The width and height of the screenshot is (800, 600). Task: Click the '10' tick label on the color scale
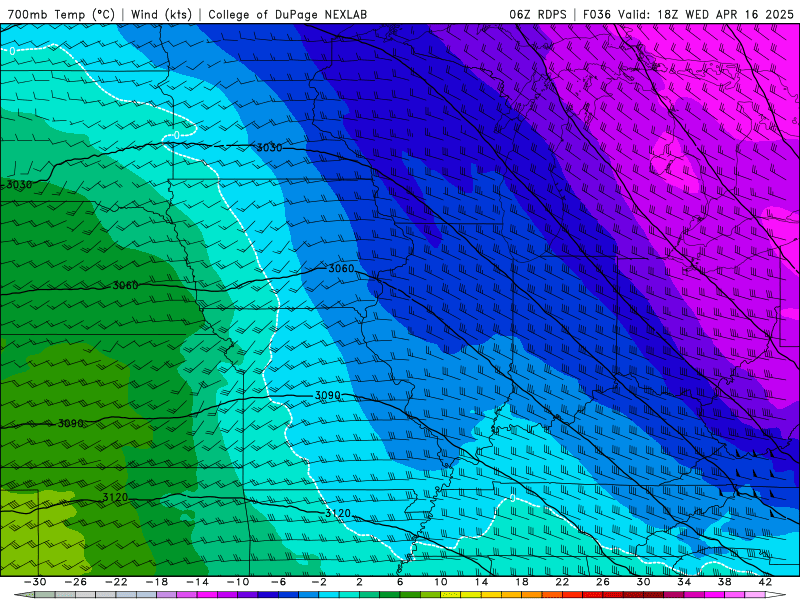(x=441, y=582)
